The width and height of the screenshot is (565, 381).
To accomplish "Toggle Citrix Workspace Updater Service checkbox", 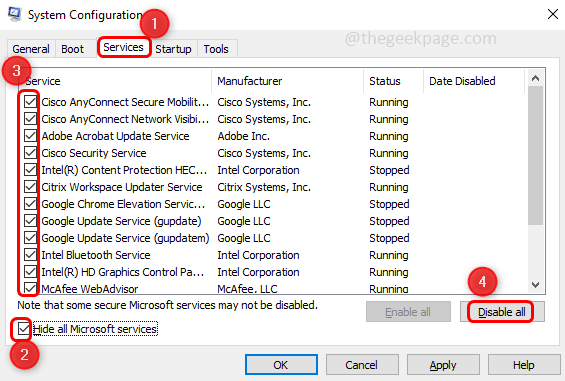I will (30, 187).
